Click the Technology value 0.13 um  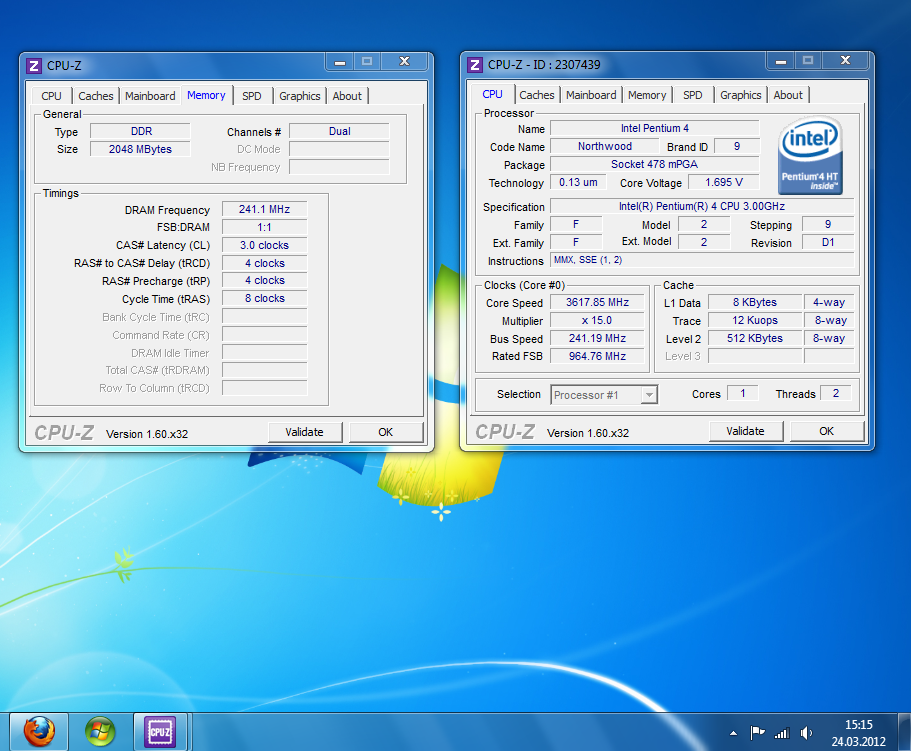tap(578, 182)
